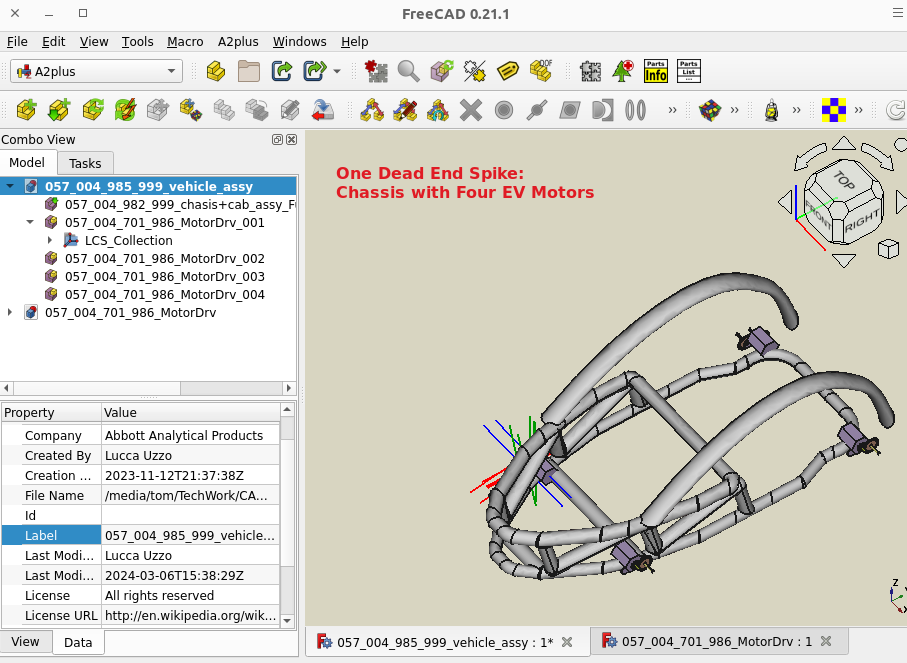Click the yellow price tag label icon
This screenshot has height=663, width=907.
[507, 71]
